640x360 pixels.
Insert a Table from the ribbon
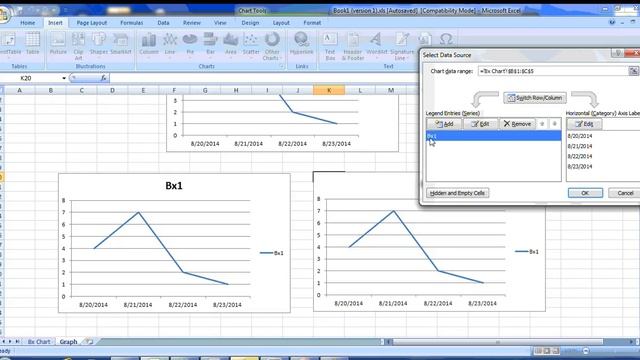32,44
